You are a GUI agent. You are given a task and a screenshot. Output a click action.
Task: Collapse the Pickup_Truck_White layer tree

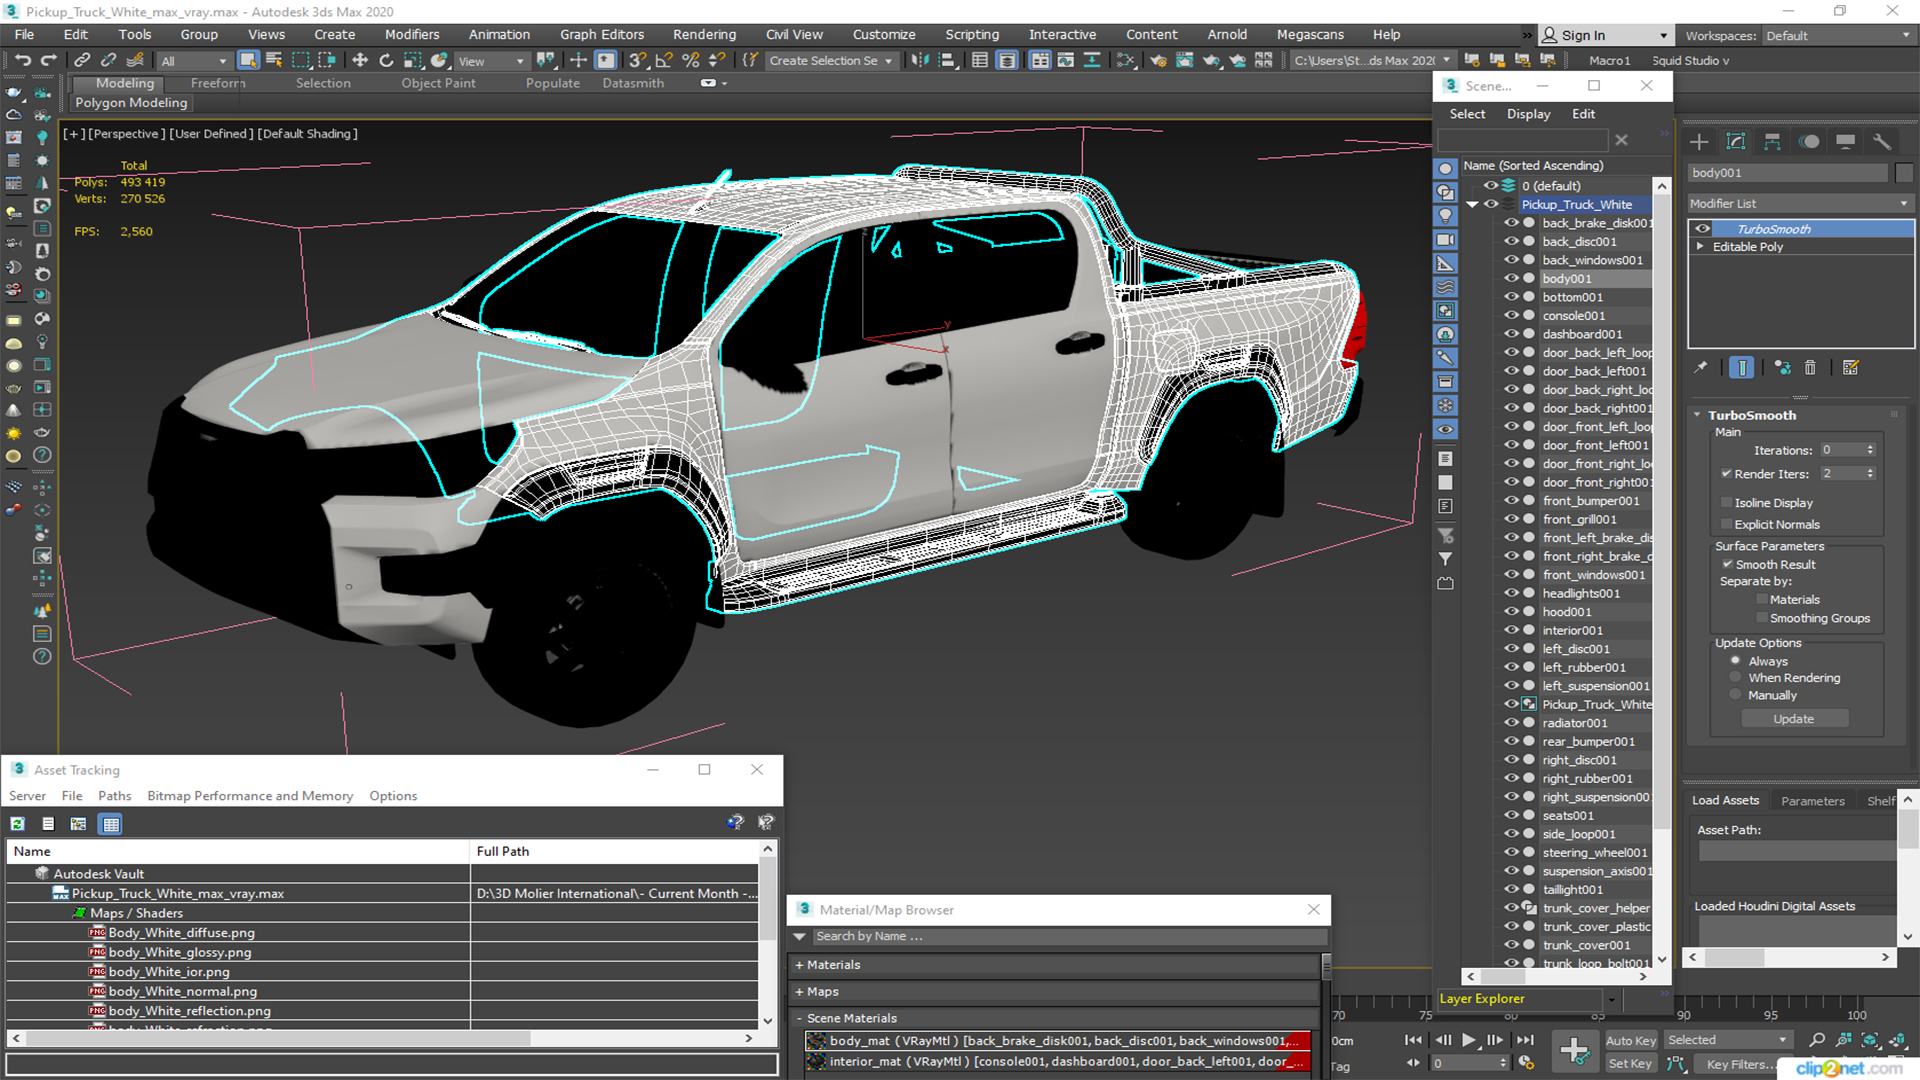(x=1472, y=205)
